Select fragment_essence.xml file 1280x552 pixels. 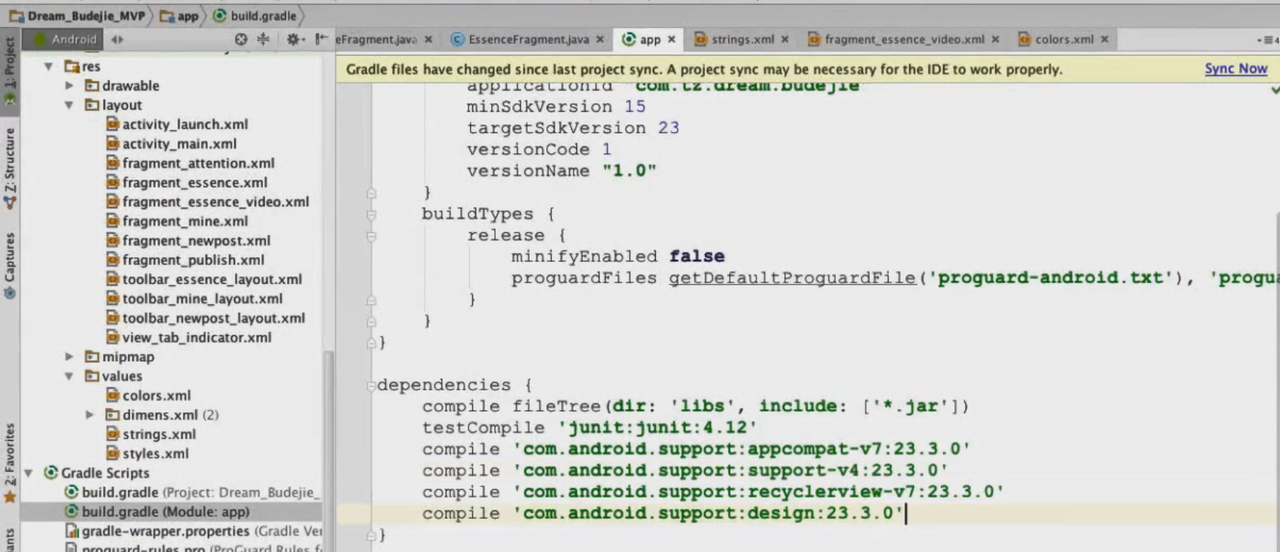(194, 183)
